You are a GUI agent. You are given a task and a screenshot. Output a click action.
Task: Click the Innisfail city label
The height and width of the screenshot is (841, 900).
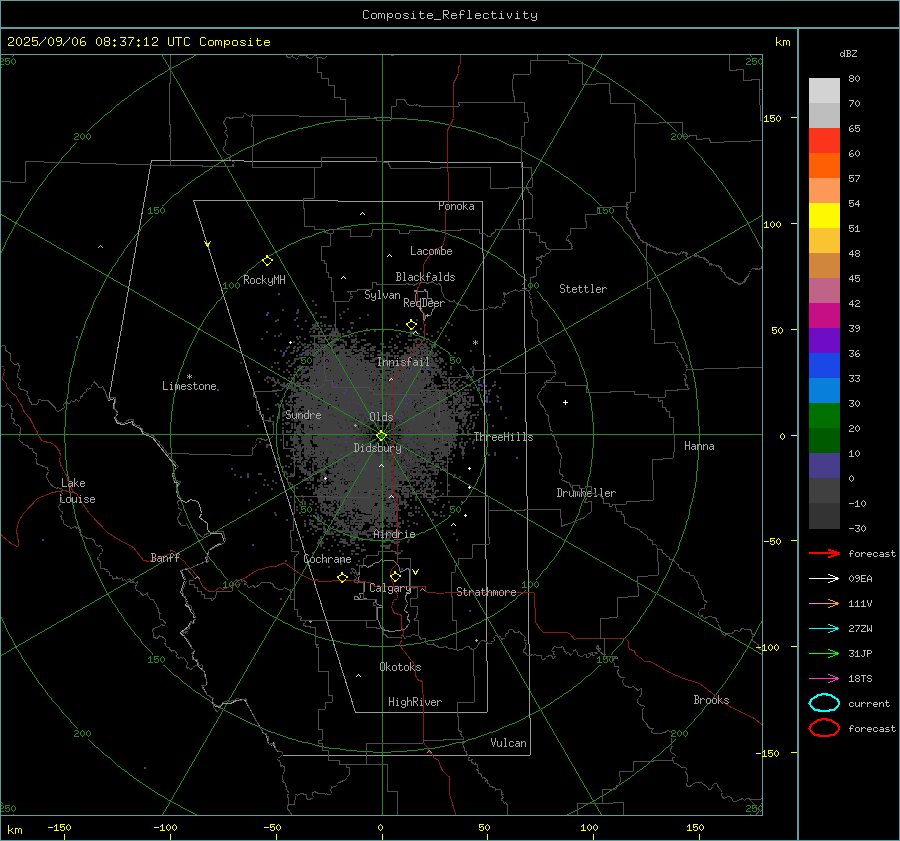click(x=403, y=362)
